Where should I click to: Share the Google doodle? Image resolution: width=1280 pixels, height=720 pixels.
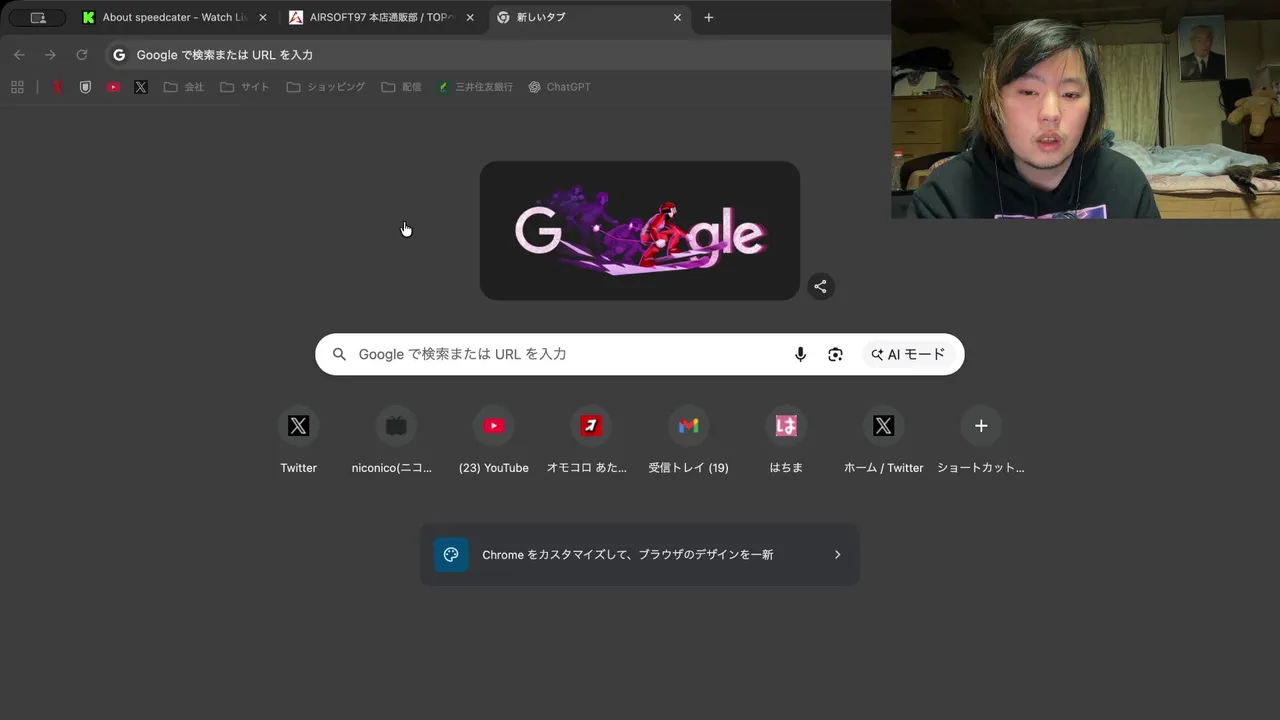(x=820, y=287)
